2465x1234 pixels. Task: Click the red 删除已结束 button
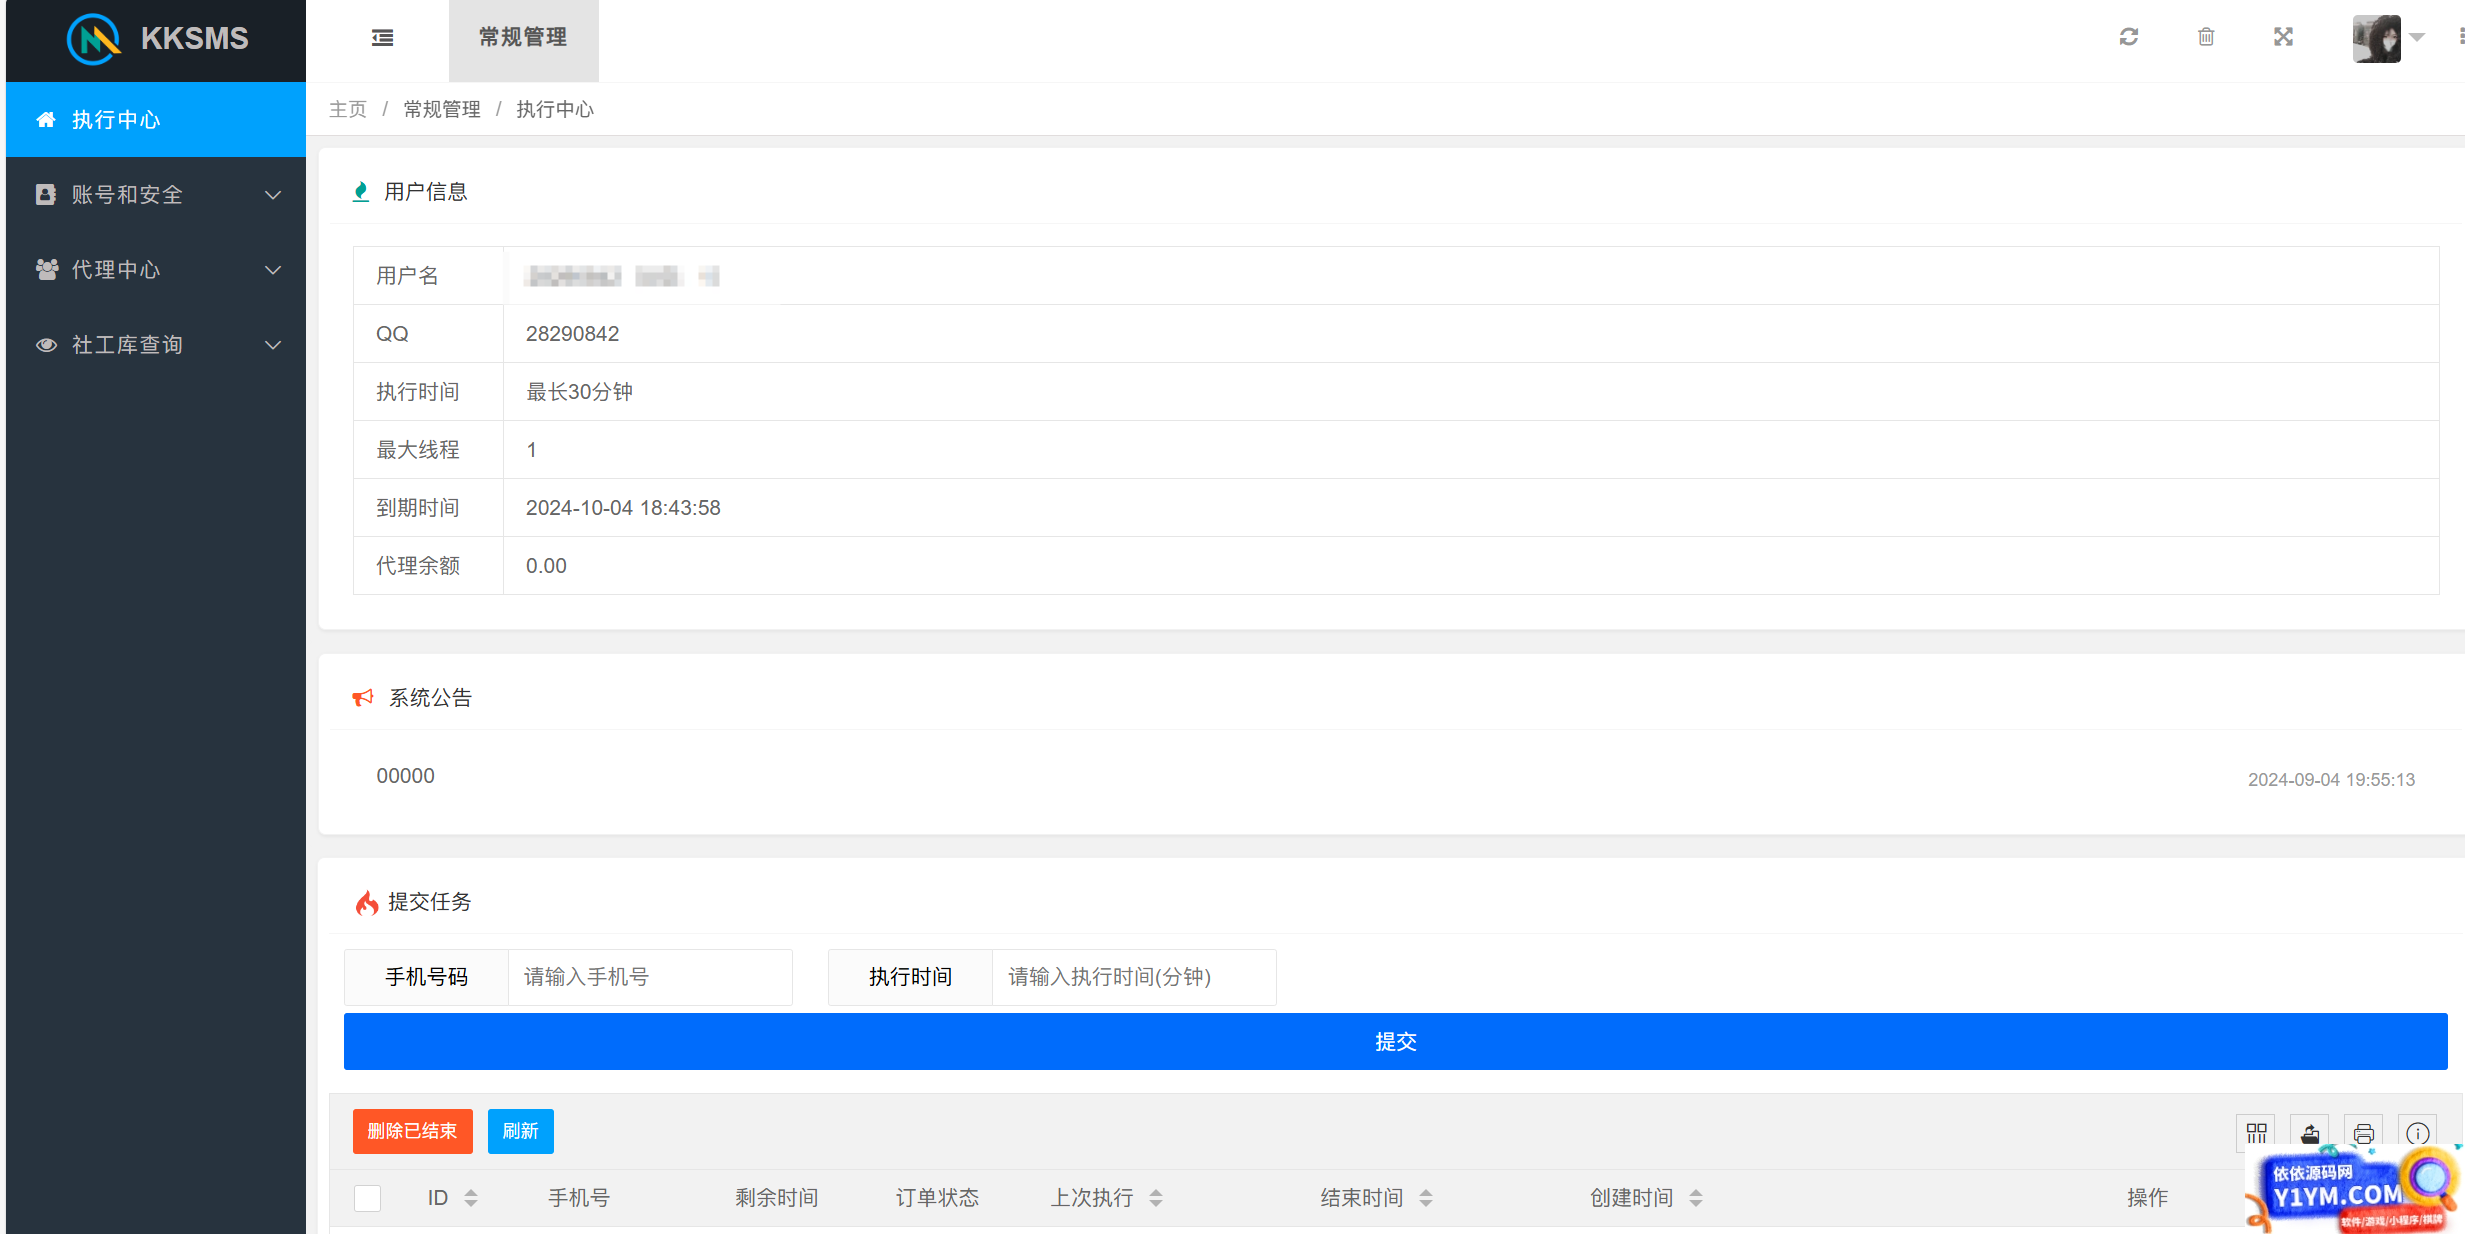[x=412, y=1131]
